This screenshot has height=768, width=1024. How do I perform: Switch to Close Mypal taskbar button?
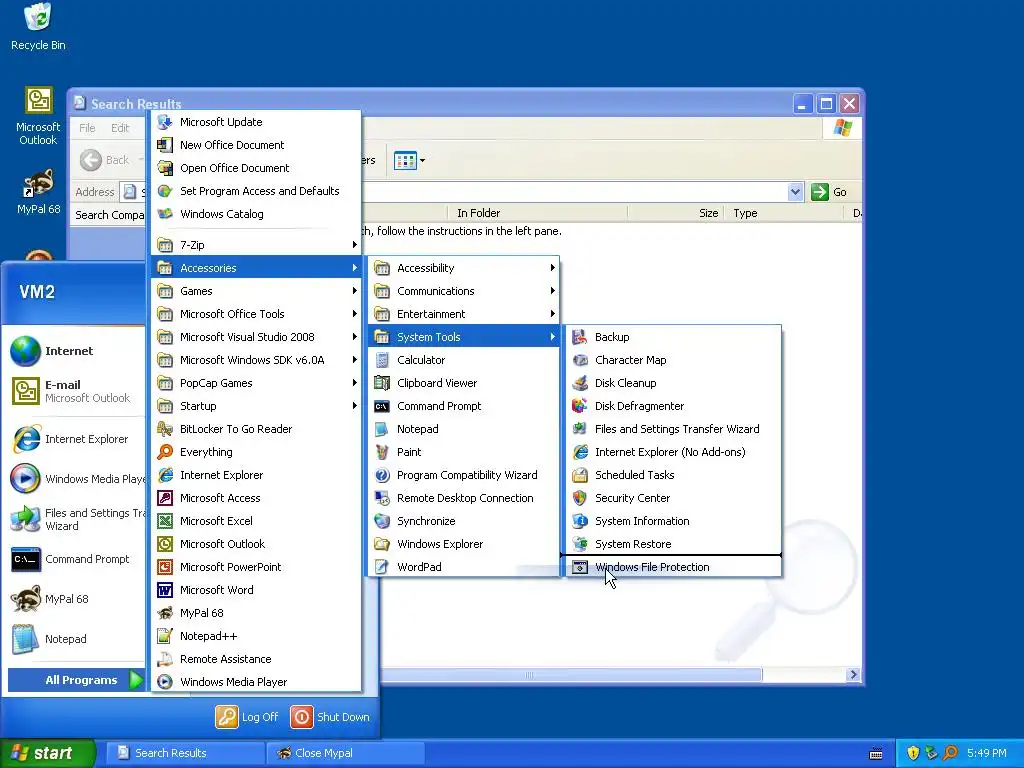[x=344, y=753]
